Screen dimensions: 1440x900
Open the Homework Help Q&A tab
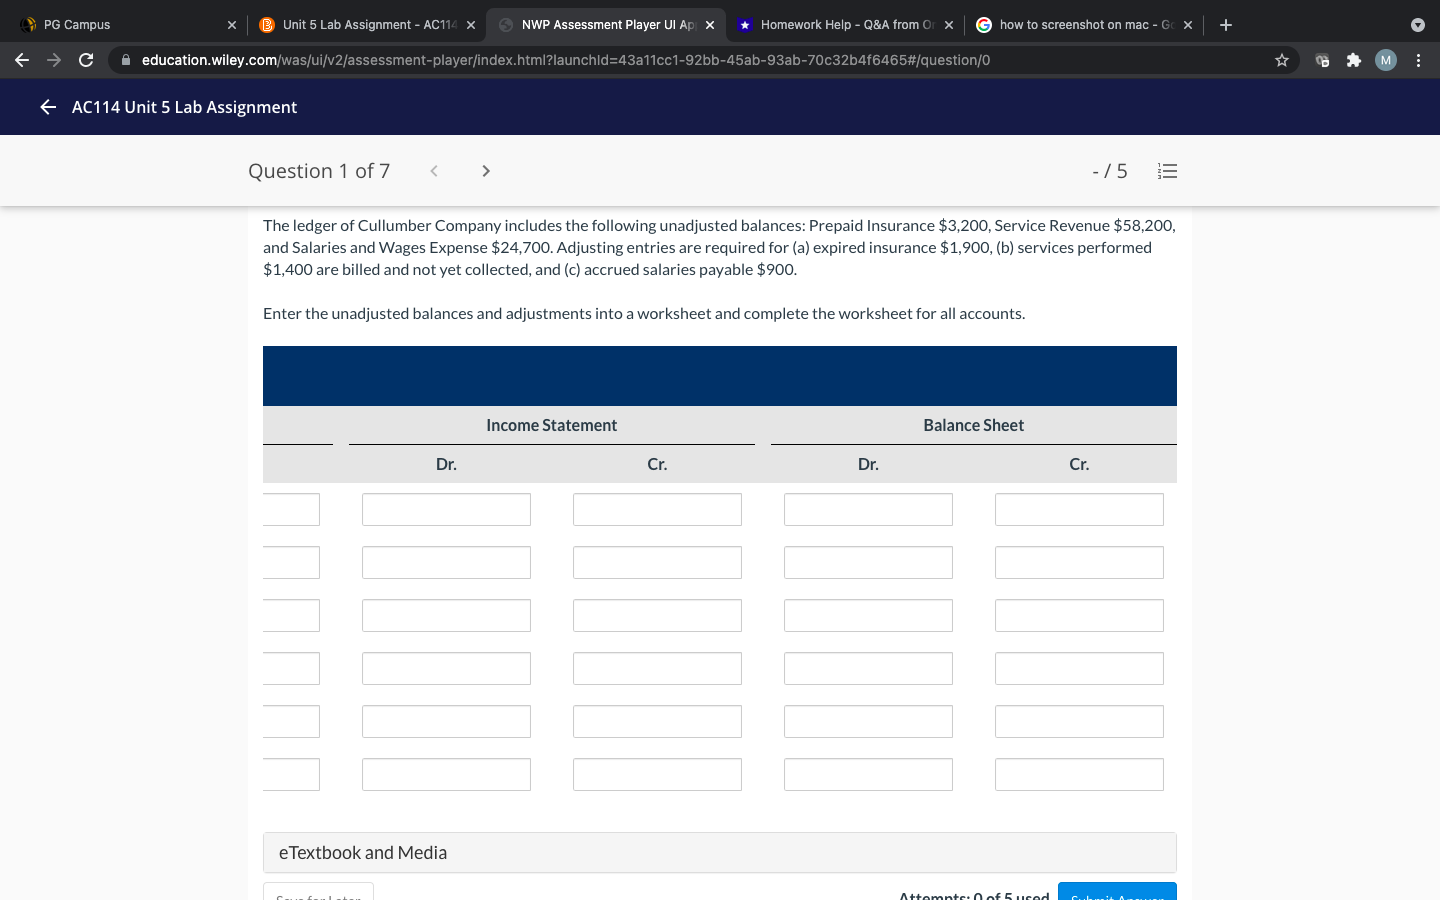840,24
